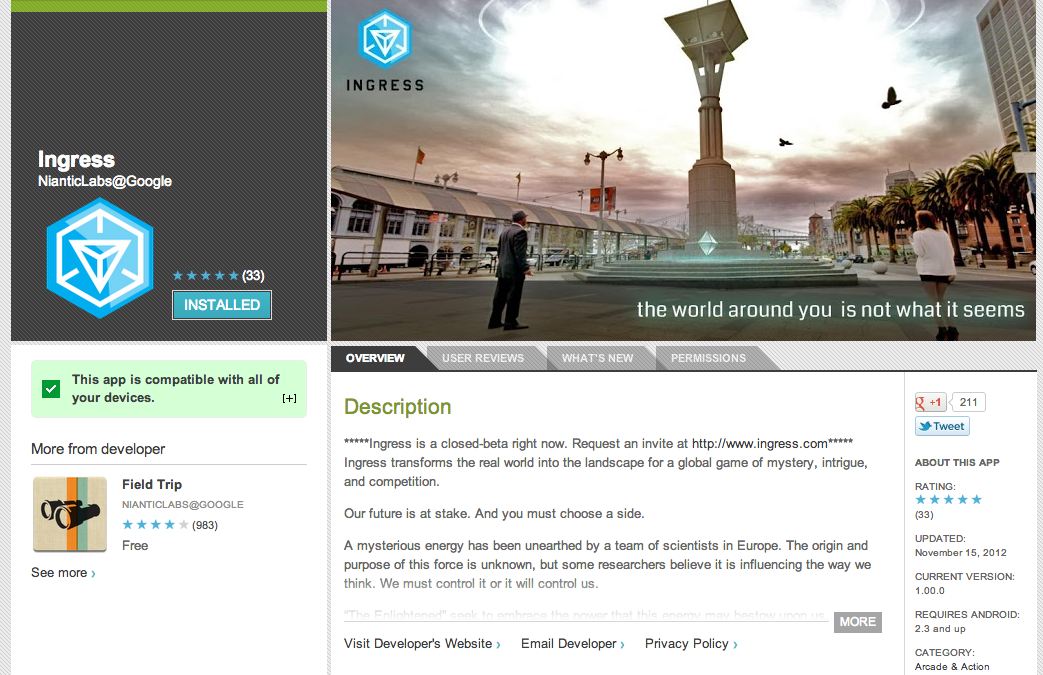This screenshot has width=1043, height=675.
Task: Open the Permissions tab
Action: (708, 358)
